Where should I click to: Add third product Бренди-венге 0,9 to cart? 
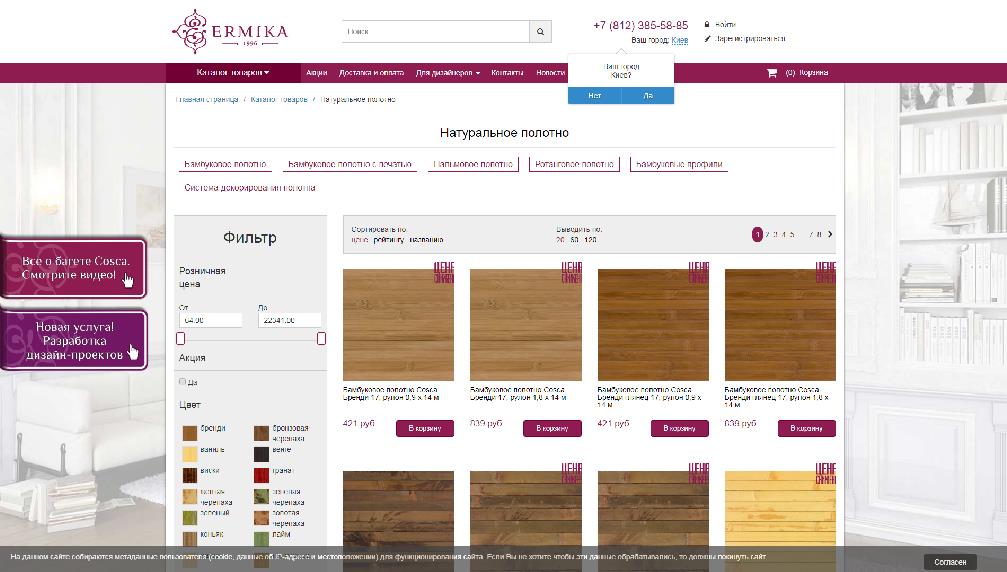coord(679,428)
